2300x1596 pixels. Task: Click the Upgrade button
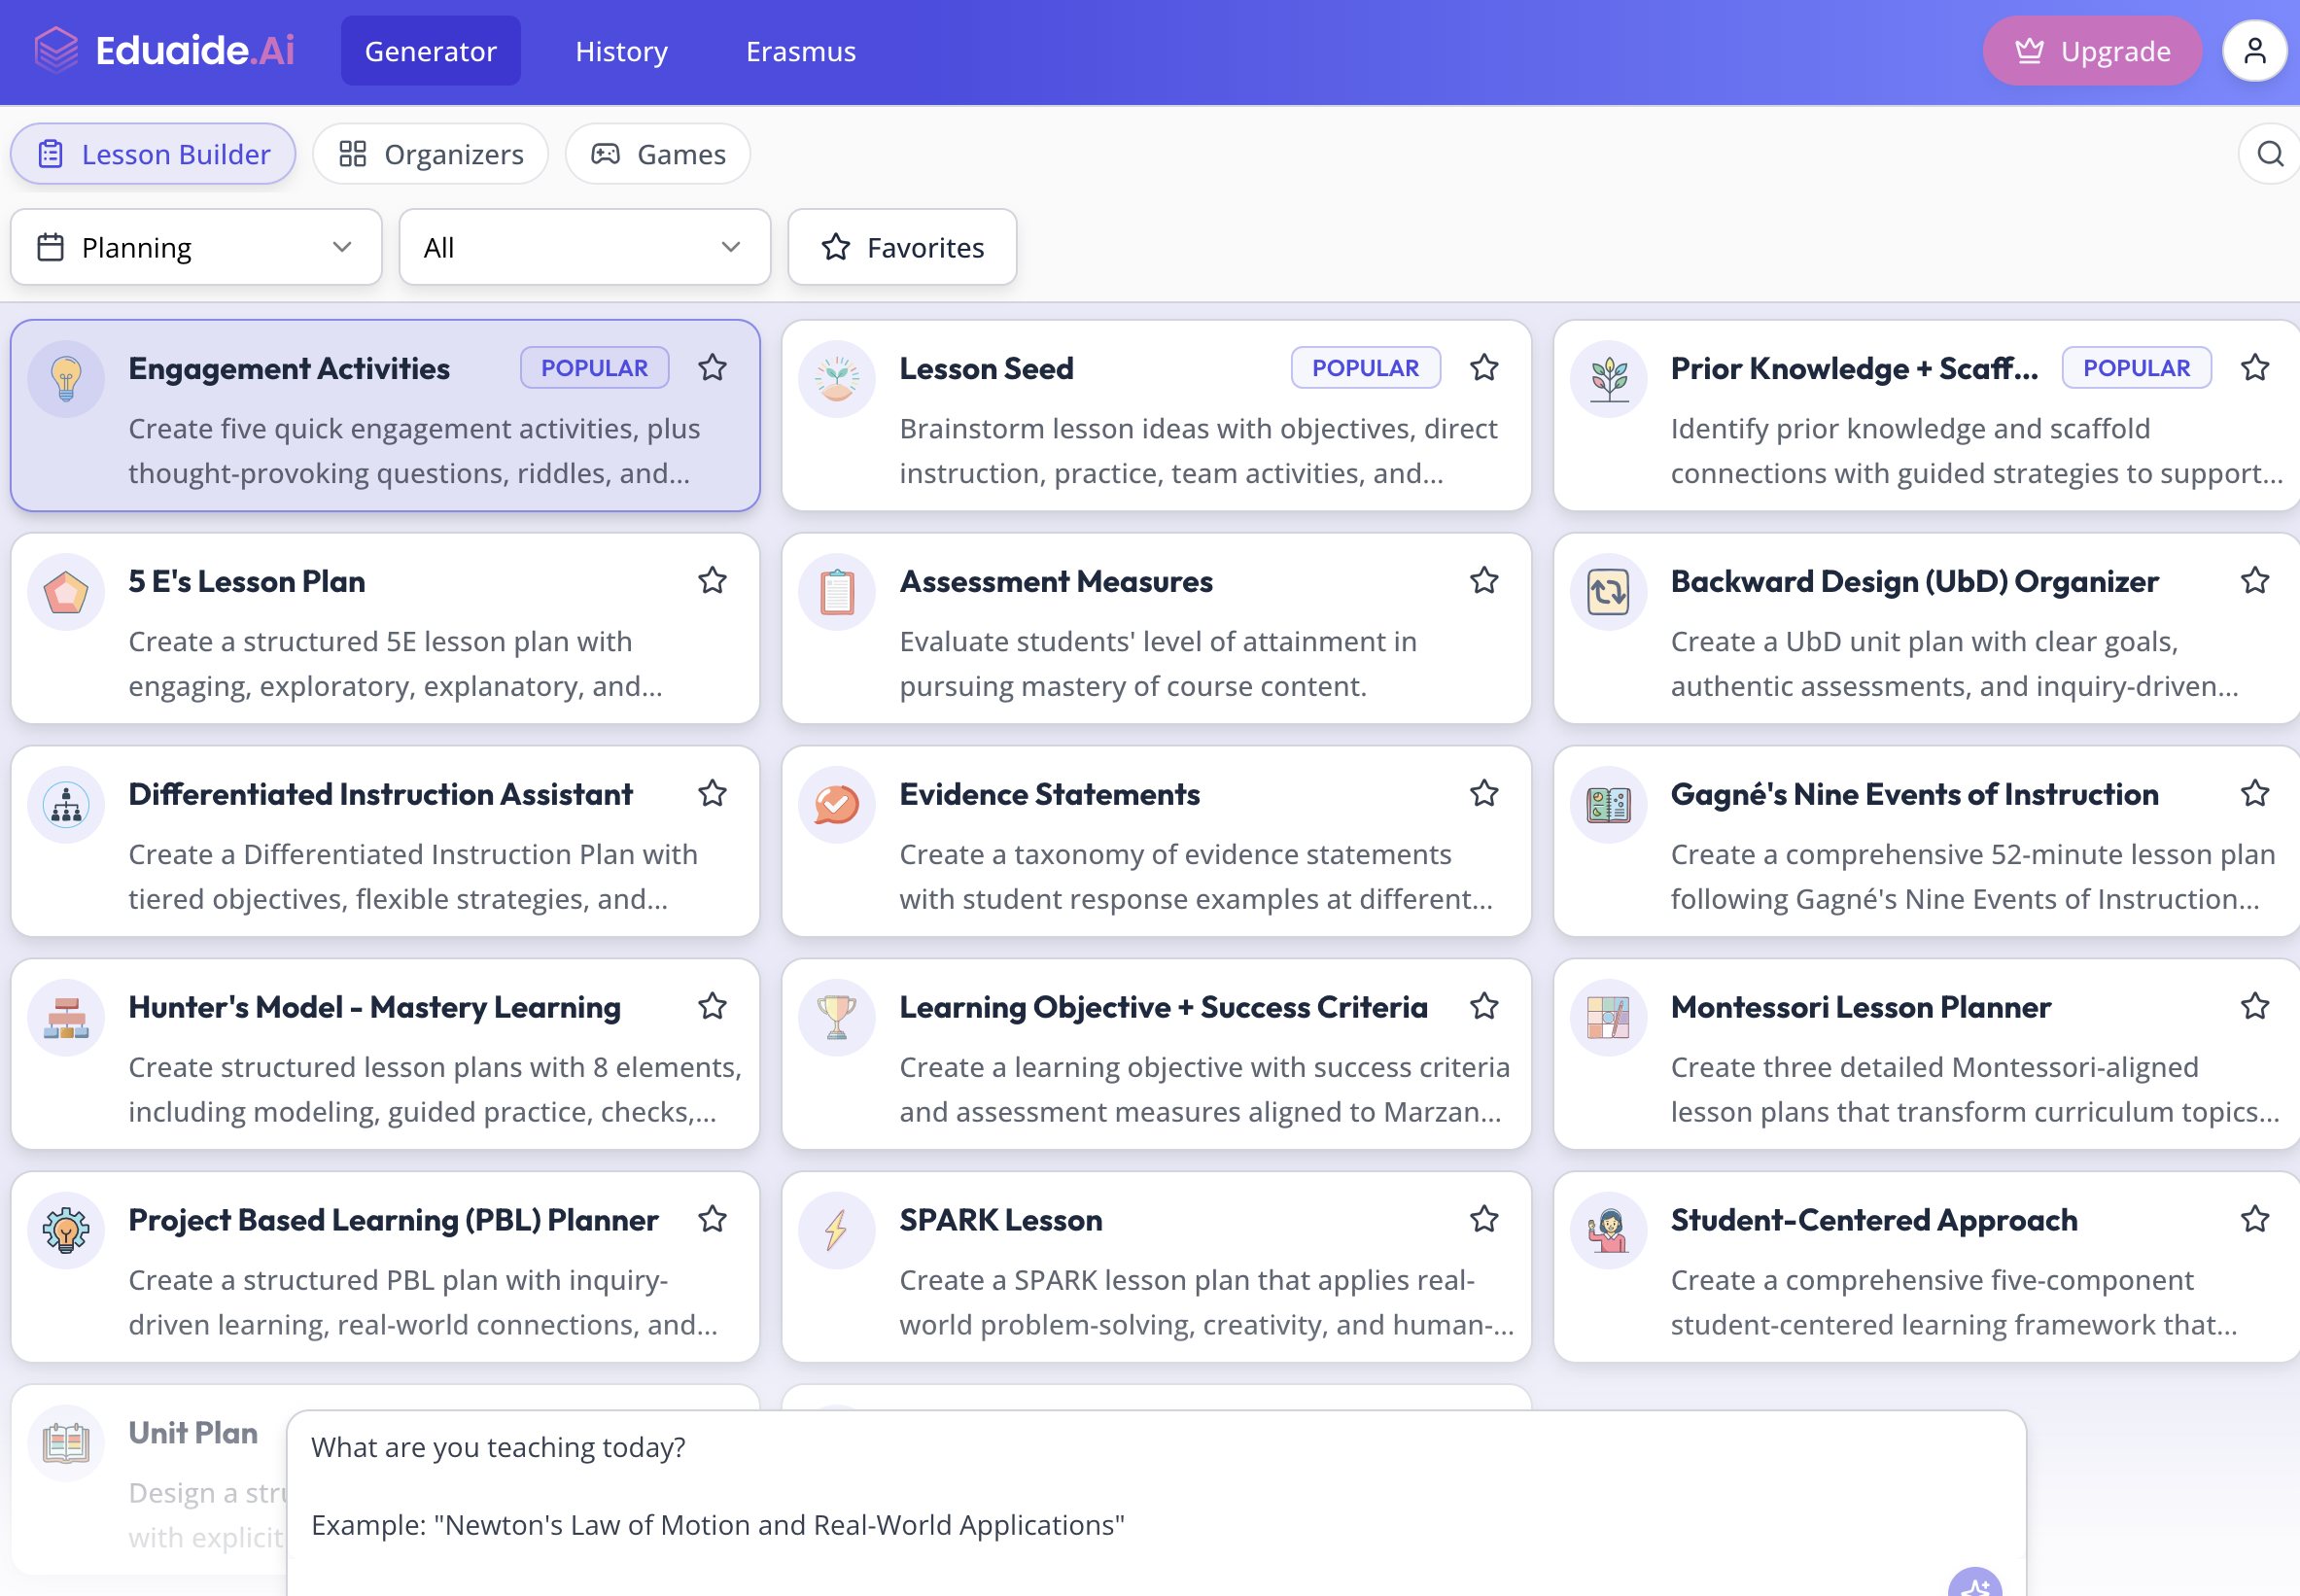(x=2091, y=51)
